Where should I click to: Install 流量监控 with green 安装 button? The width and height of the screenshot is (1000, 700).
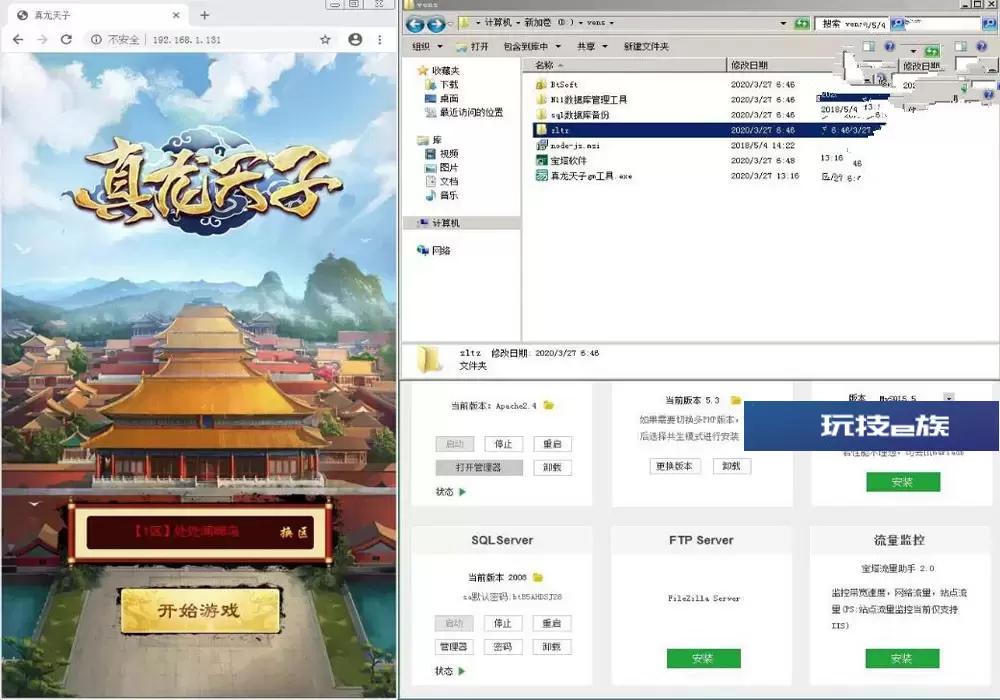902,659
